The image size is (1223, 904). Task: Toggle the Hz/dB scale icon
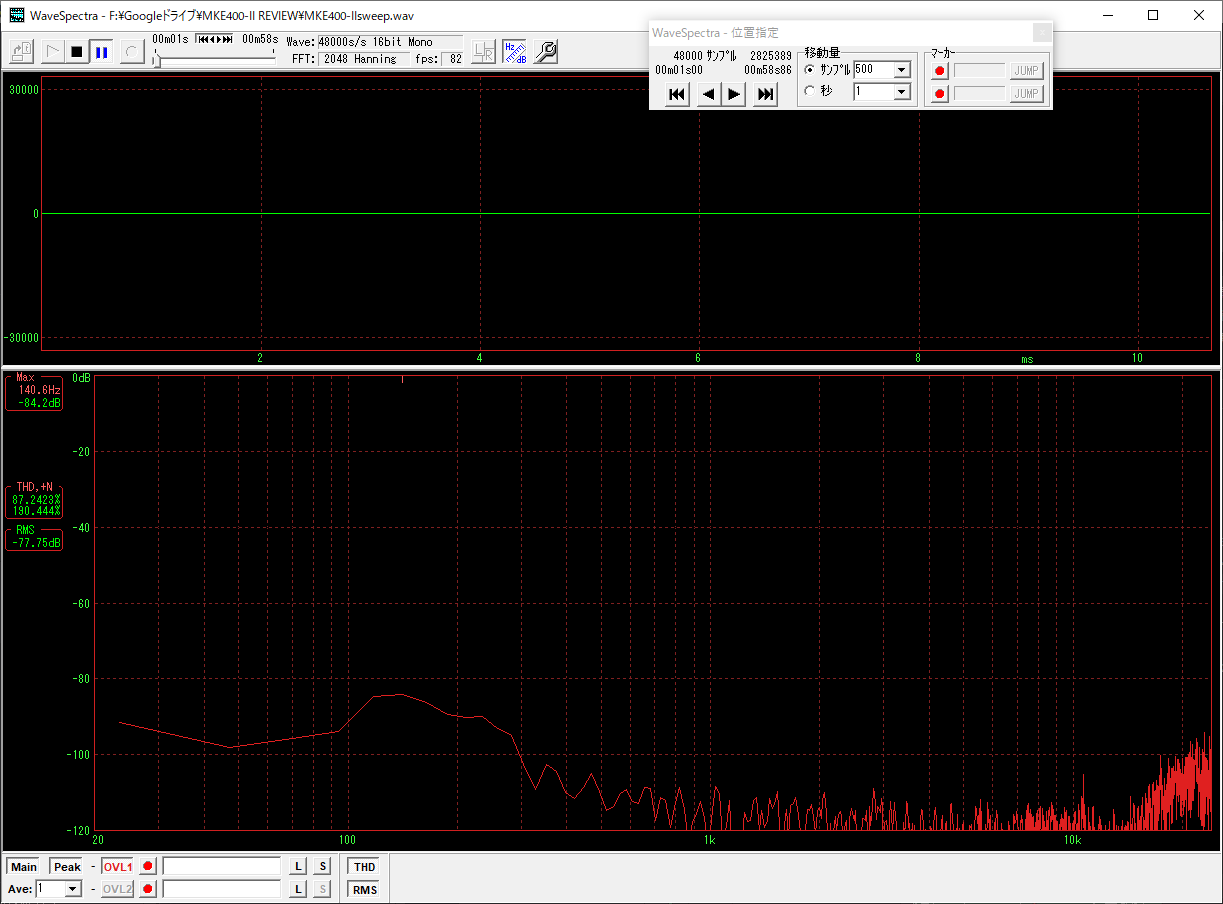(x=514, y=52)
